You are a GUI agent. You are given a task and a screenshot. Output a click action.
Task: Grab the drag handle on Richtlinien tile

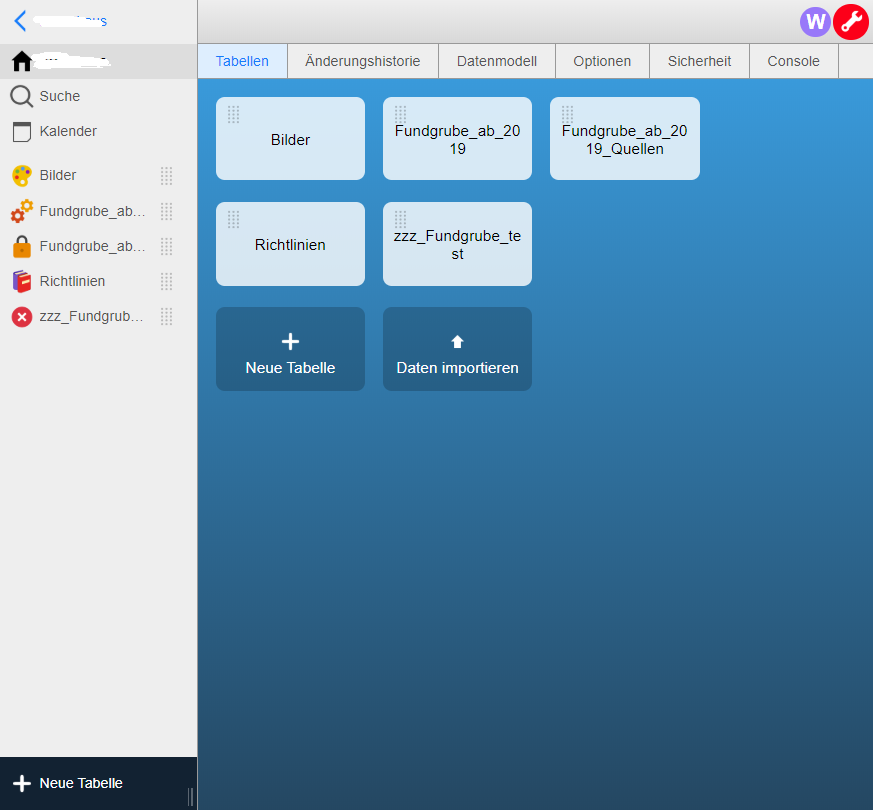coord(233,219)
